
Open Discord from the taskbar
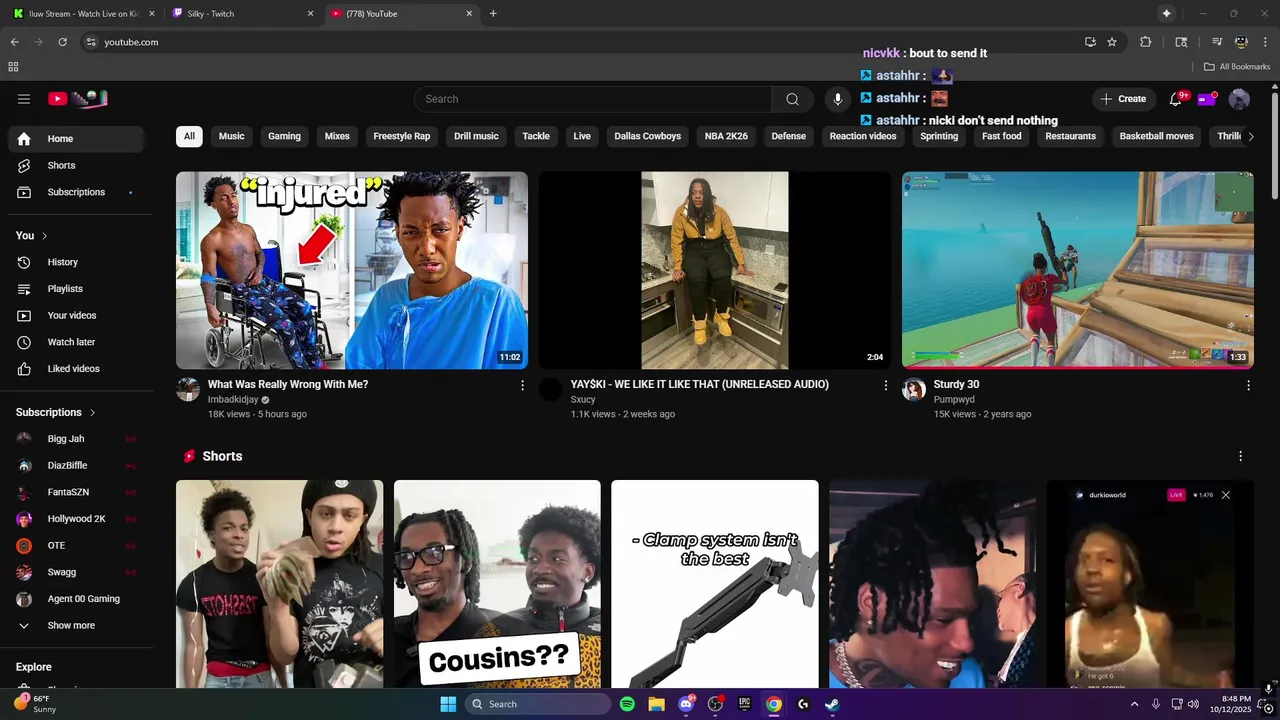[686, 704]
